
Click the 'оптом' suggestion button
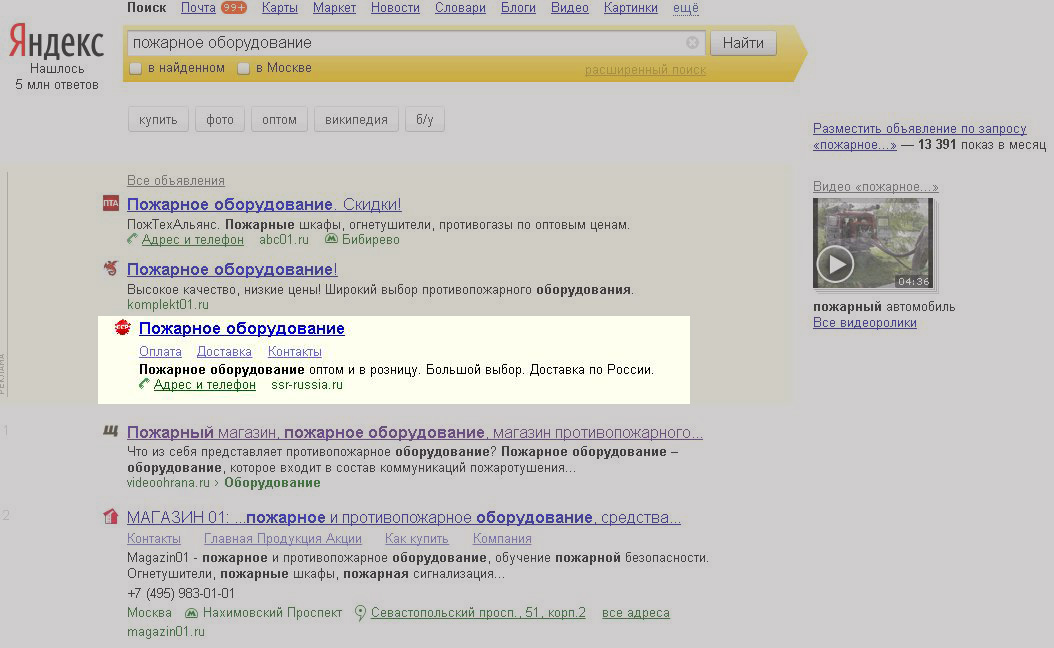point(279,120)
